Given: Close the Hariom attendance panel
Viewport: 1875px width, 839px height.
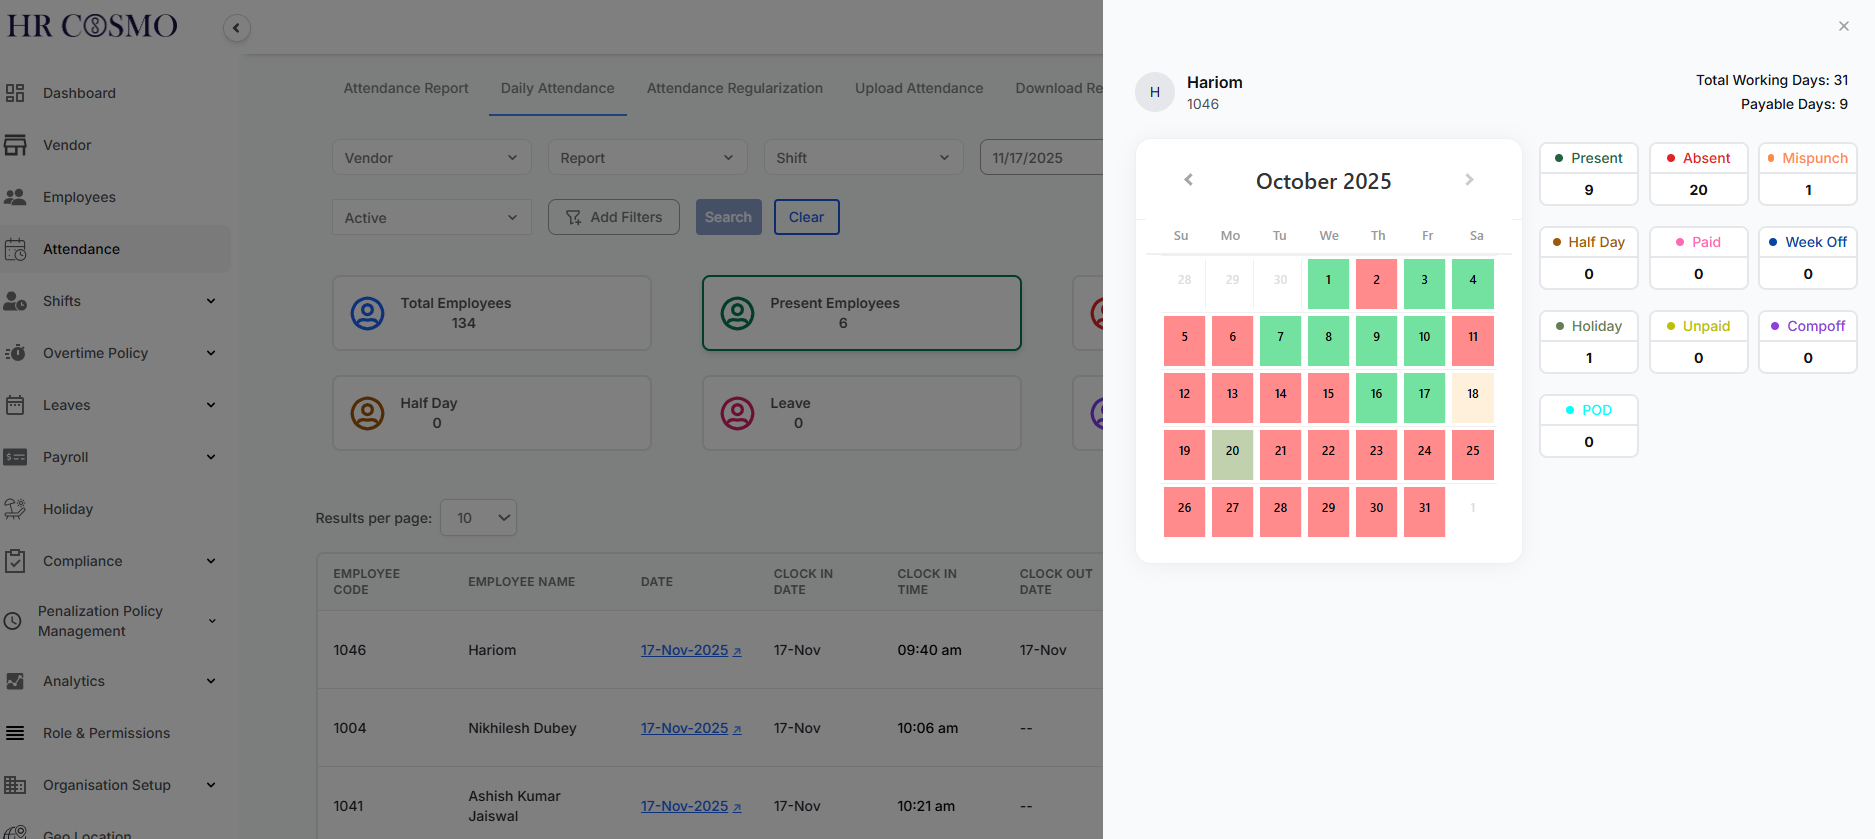Looking at the screenshot, I should (1843, 26).
